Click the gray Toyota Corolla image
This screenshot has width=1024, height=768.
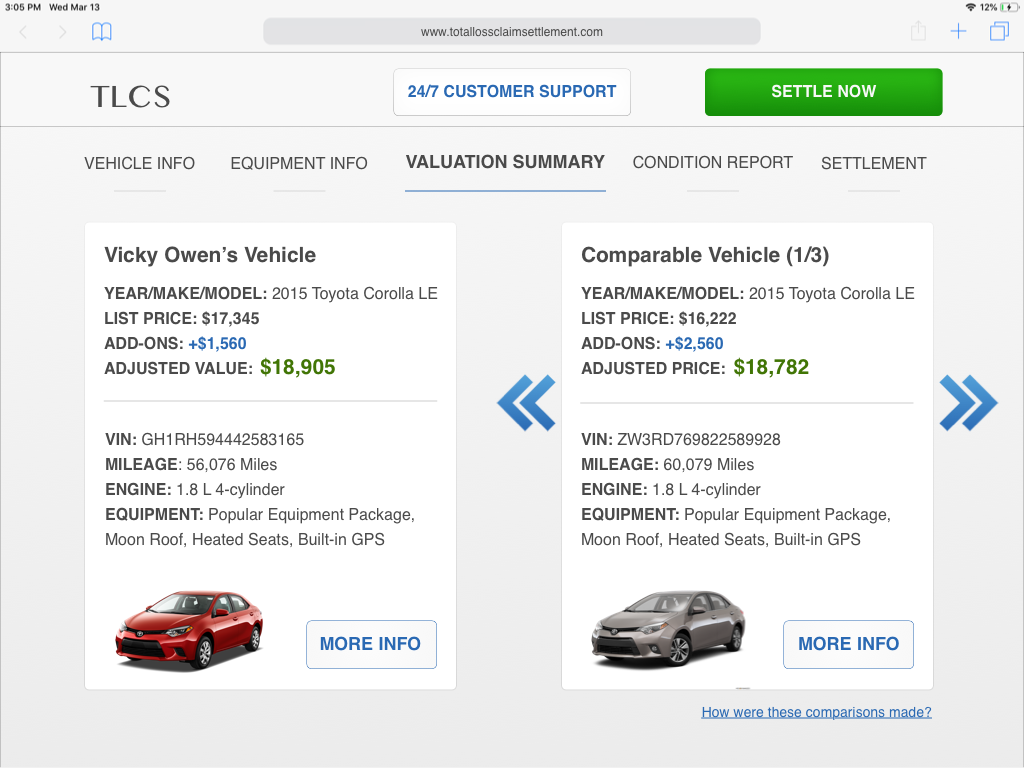(x=668, y=628)
